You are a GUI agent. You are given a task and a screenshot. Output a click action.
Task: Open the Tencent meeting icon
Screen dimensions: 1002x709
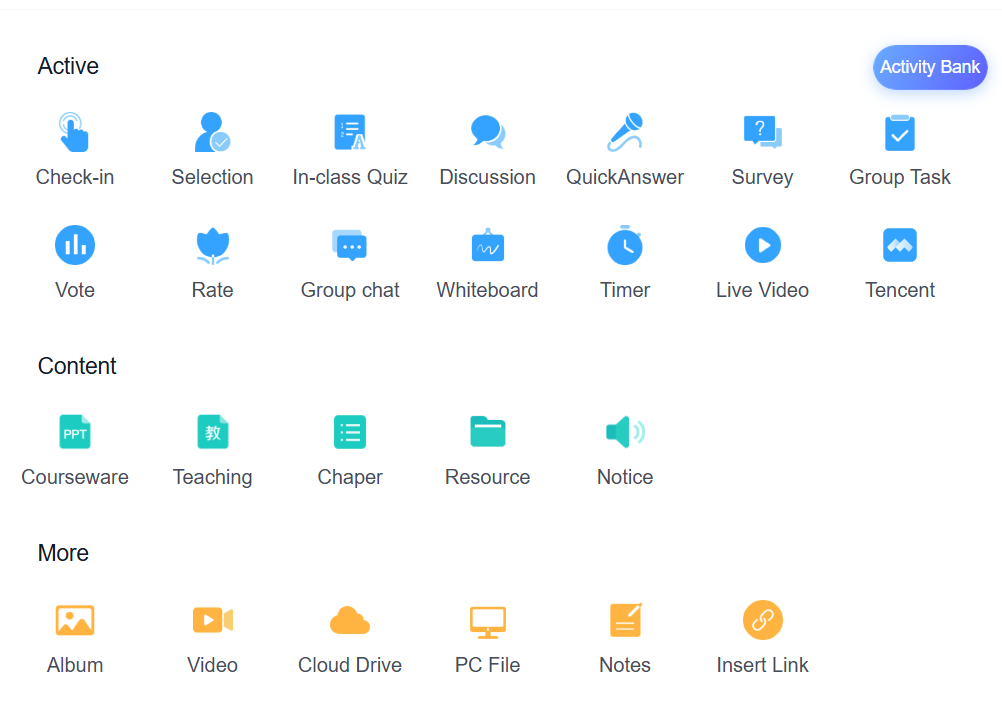point(899,245)
